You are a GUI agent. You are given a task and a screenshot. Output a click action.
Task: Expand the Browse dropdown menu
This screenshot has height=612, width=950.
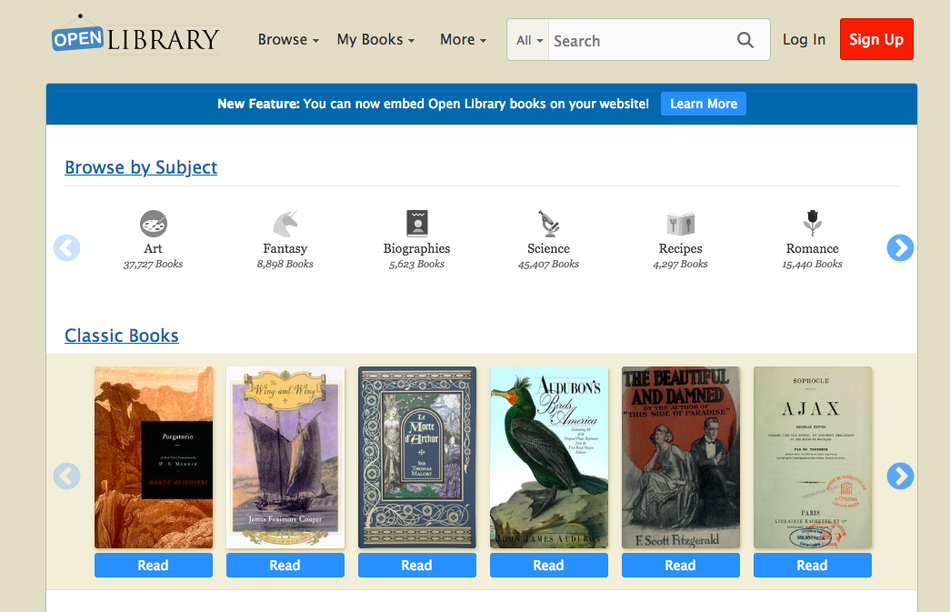288,39
